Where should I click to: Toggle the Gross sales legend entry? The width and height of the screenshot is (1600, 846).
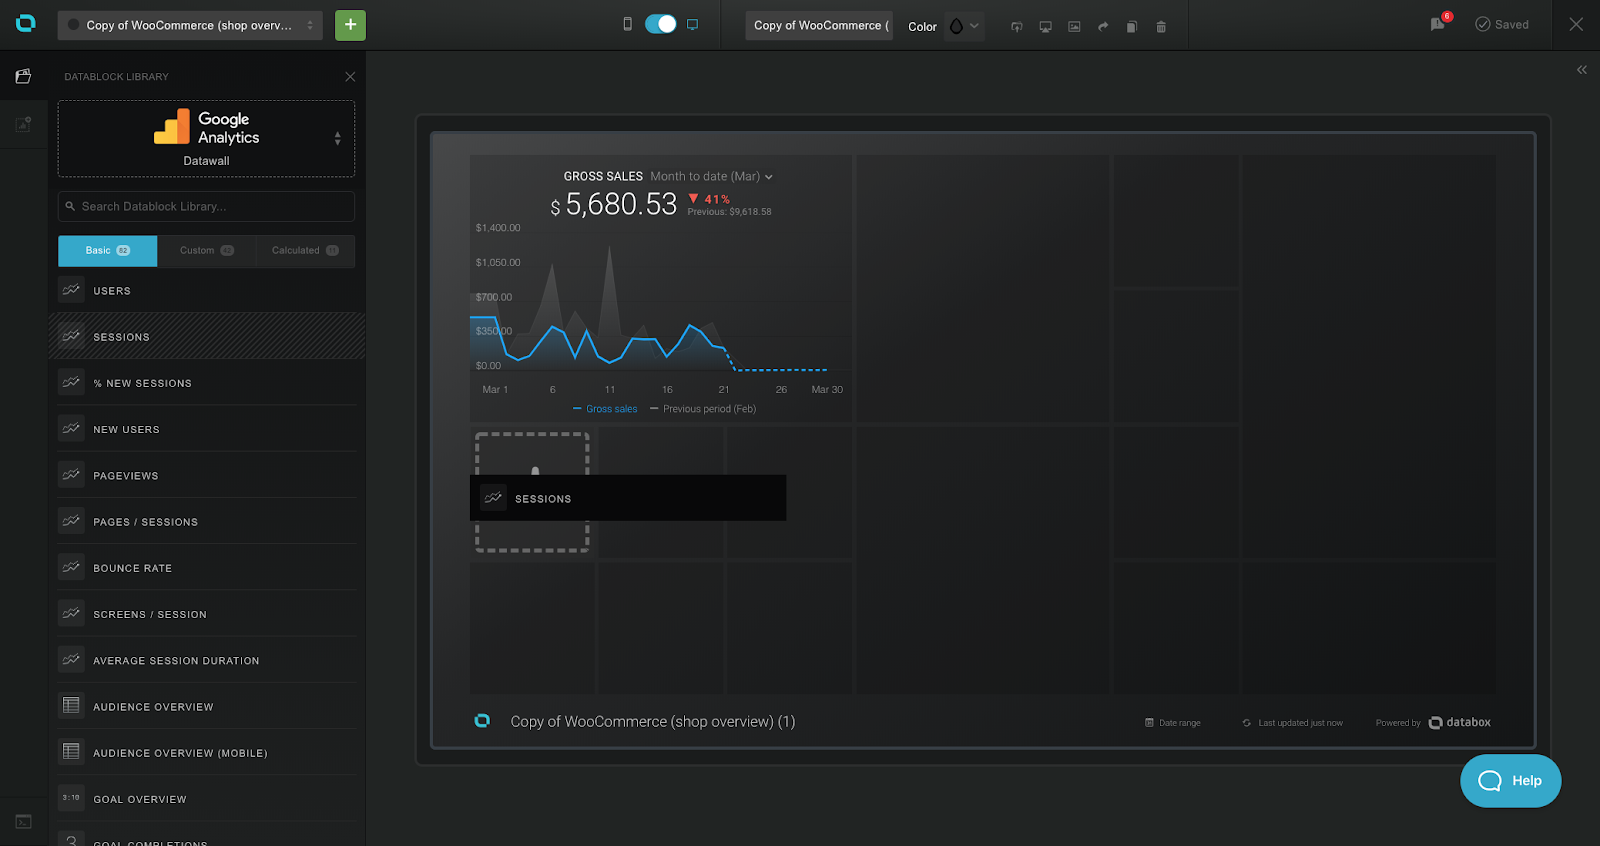605,409
